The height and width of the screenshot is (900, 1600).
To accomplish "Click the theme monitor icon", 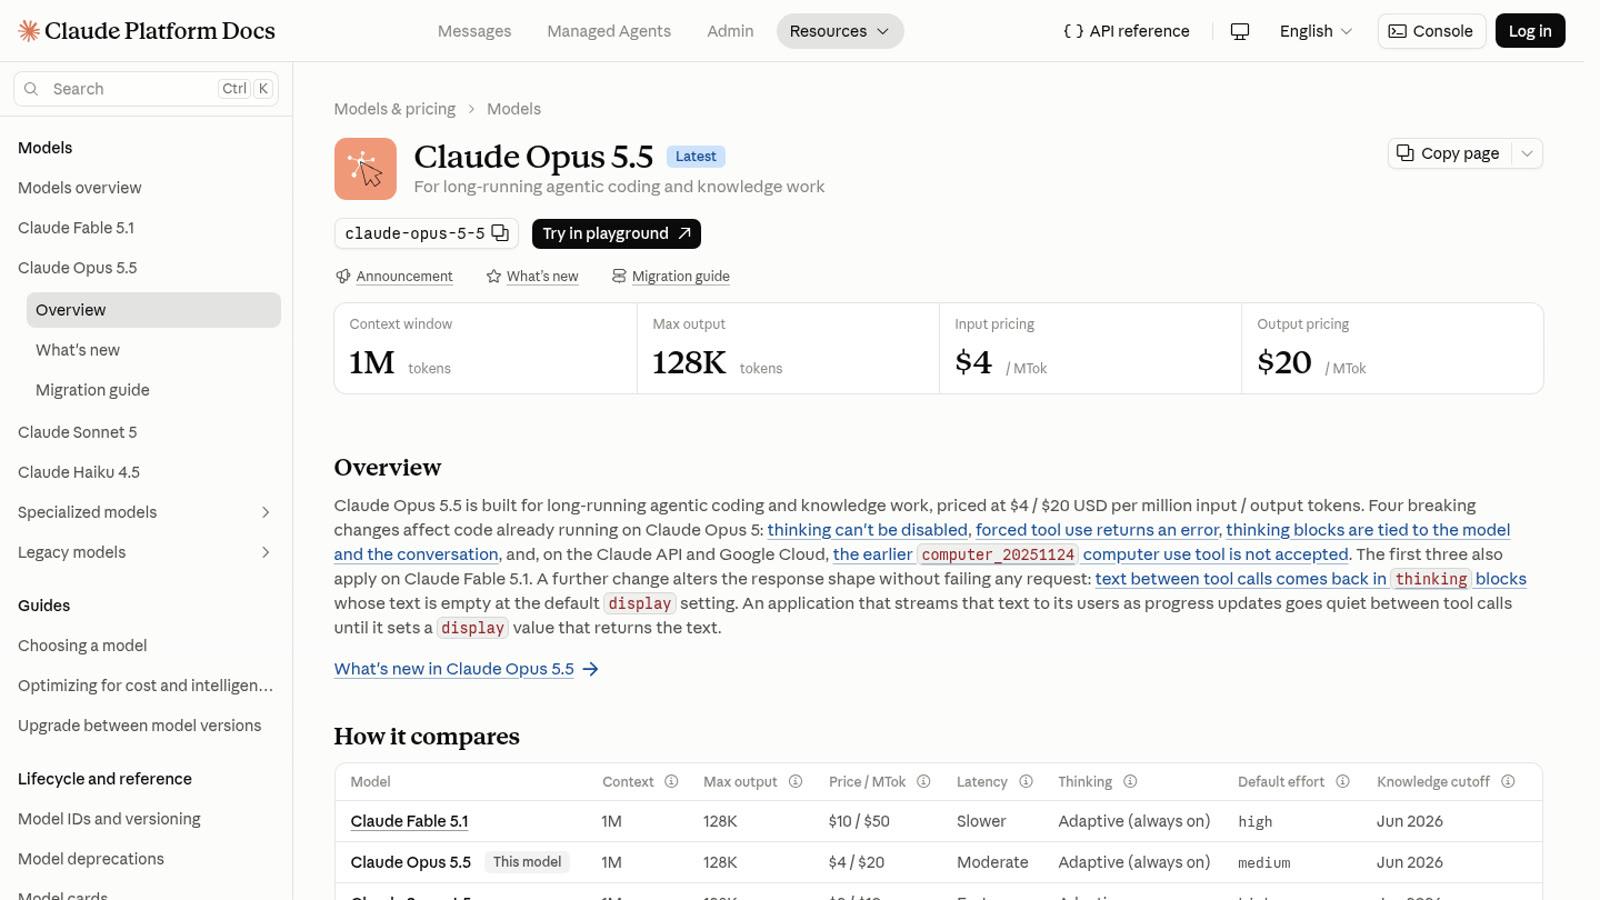I will click(x=1239, y=31).
